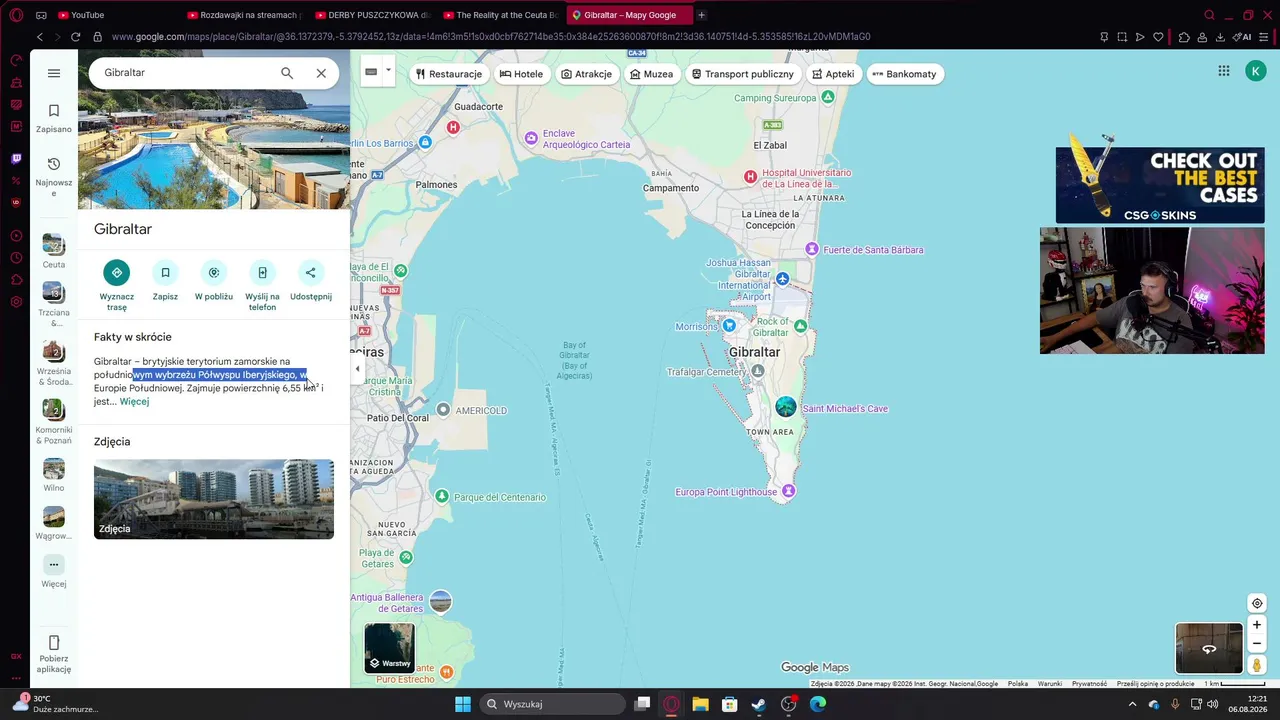Viewport: 1280px width, 720px height.
Task: Open Microsoft Edge from the taskbar
Action: pyautogui.click(x=818, y=704)
